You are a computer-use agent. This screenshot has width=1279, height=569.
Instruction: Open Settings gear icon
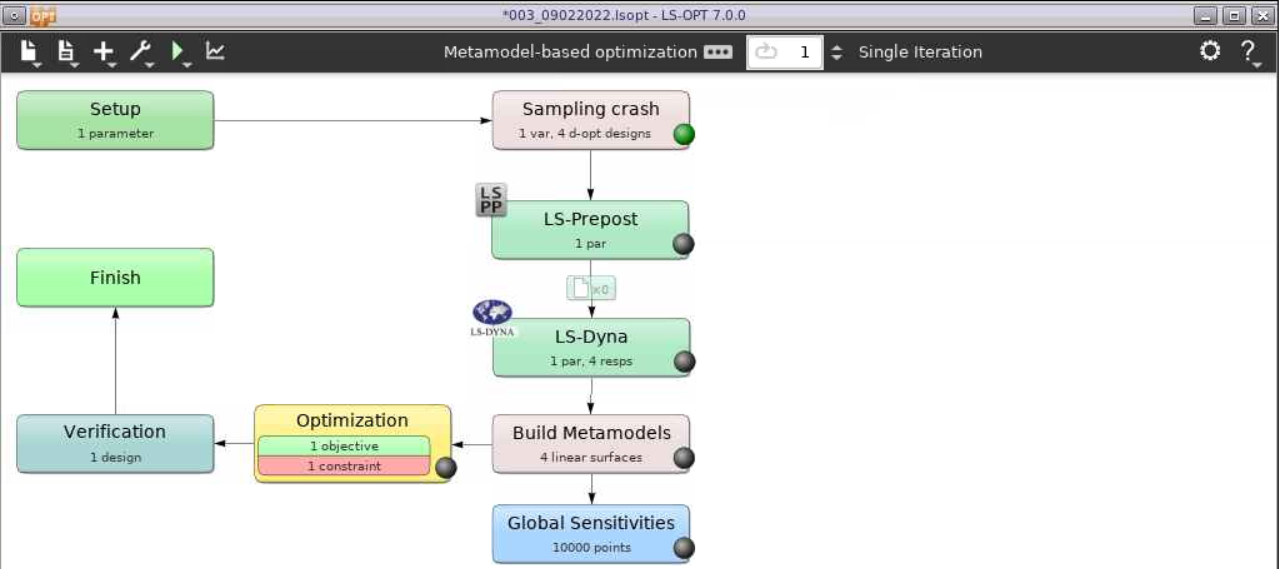(x=1210, y=51)
